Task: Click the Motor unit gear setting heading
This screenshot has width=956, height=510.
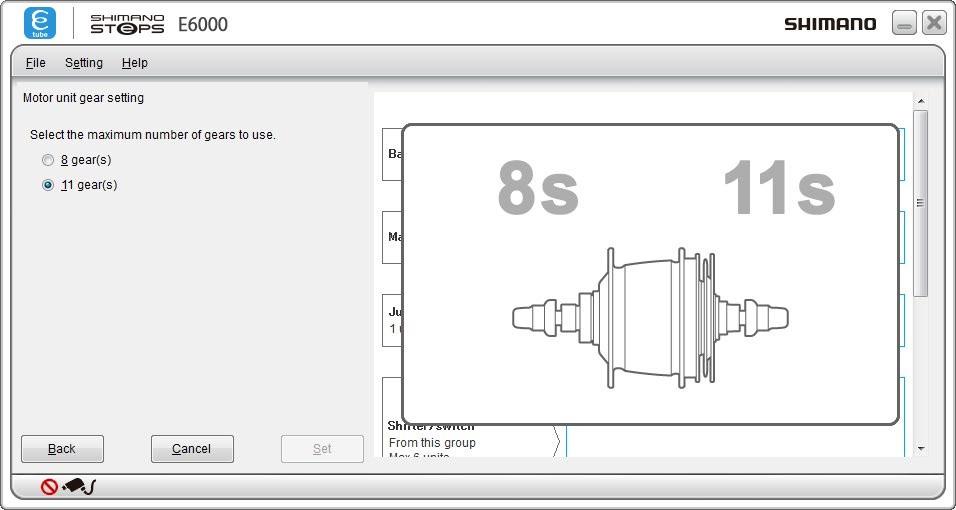Action: click(84, 98)
